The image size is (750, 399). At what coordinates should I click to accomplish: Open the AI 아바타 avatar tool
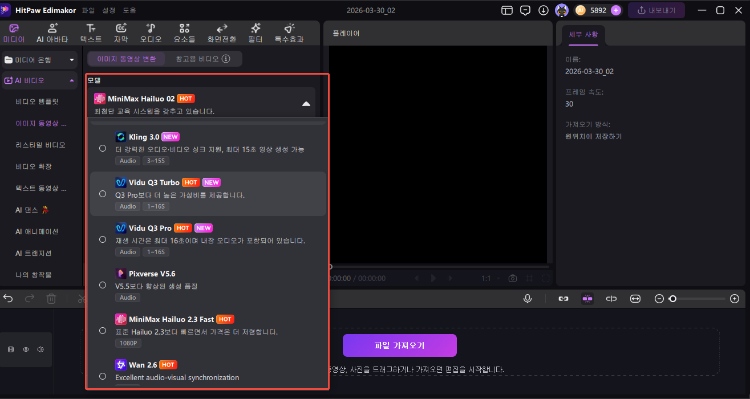click(x=52, y=33)
